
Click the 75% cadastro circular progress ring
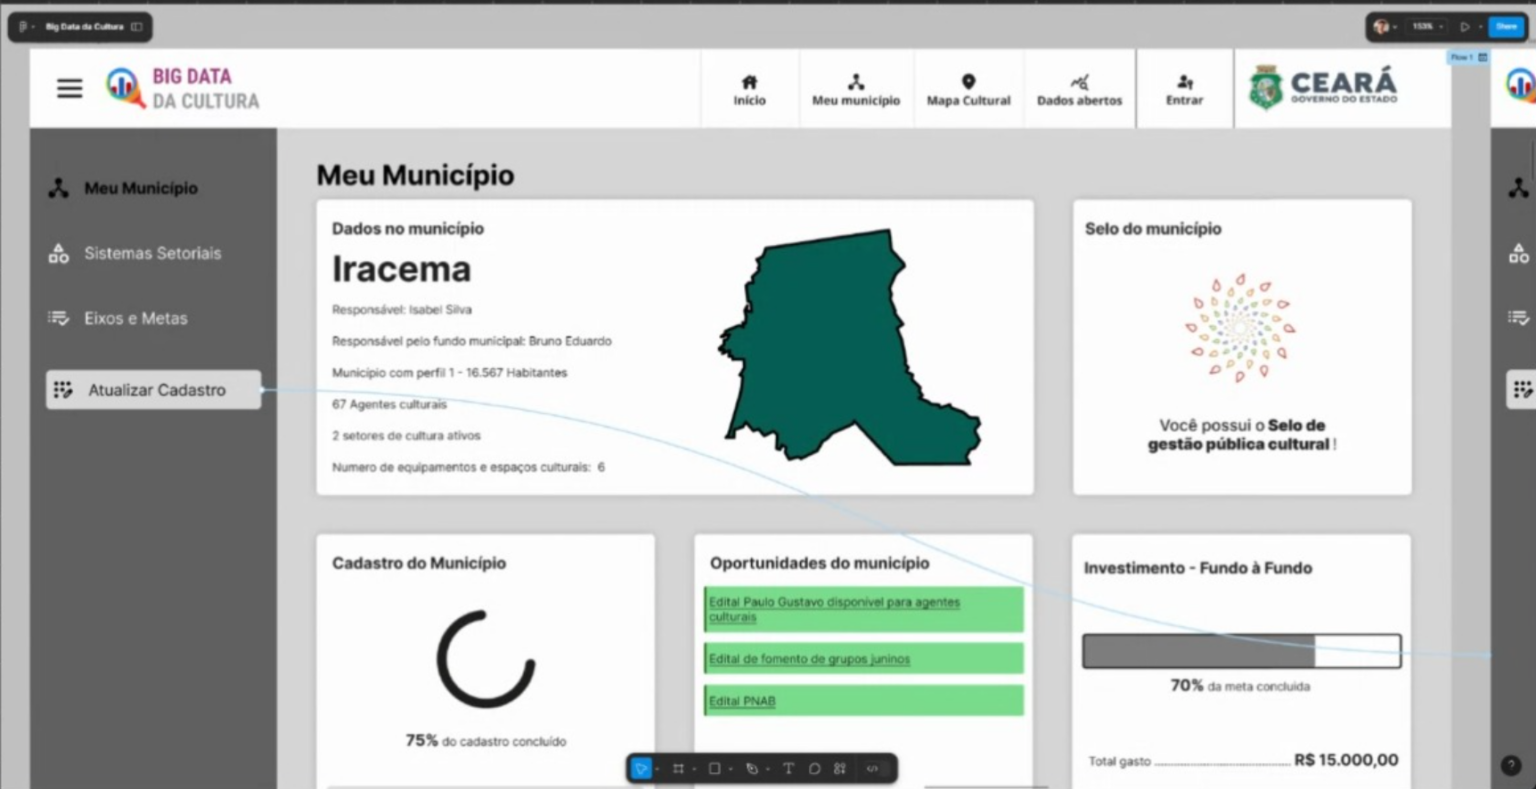486,659
